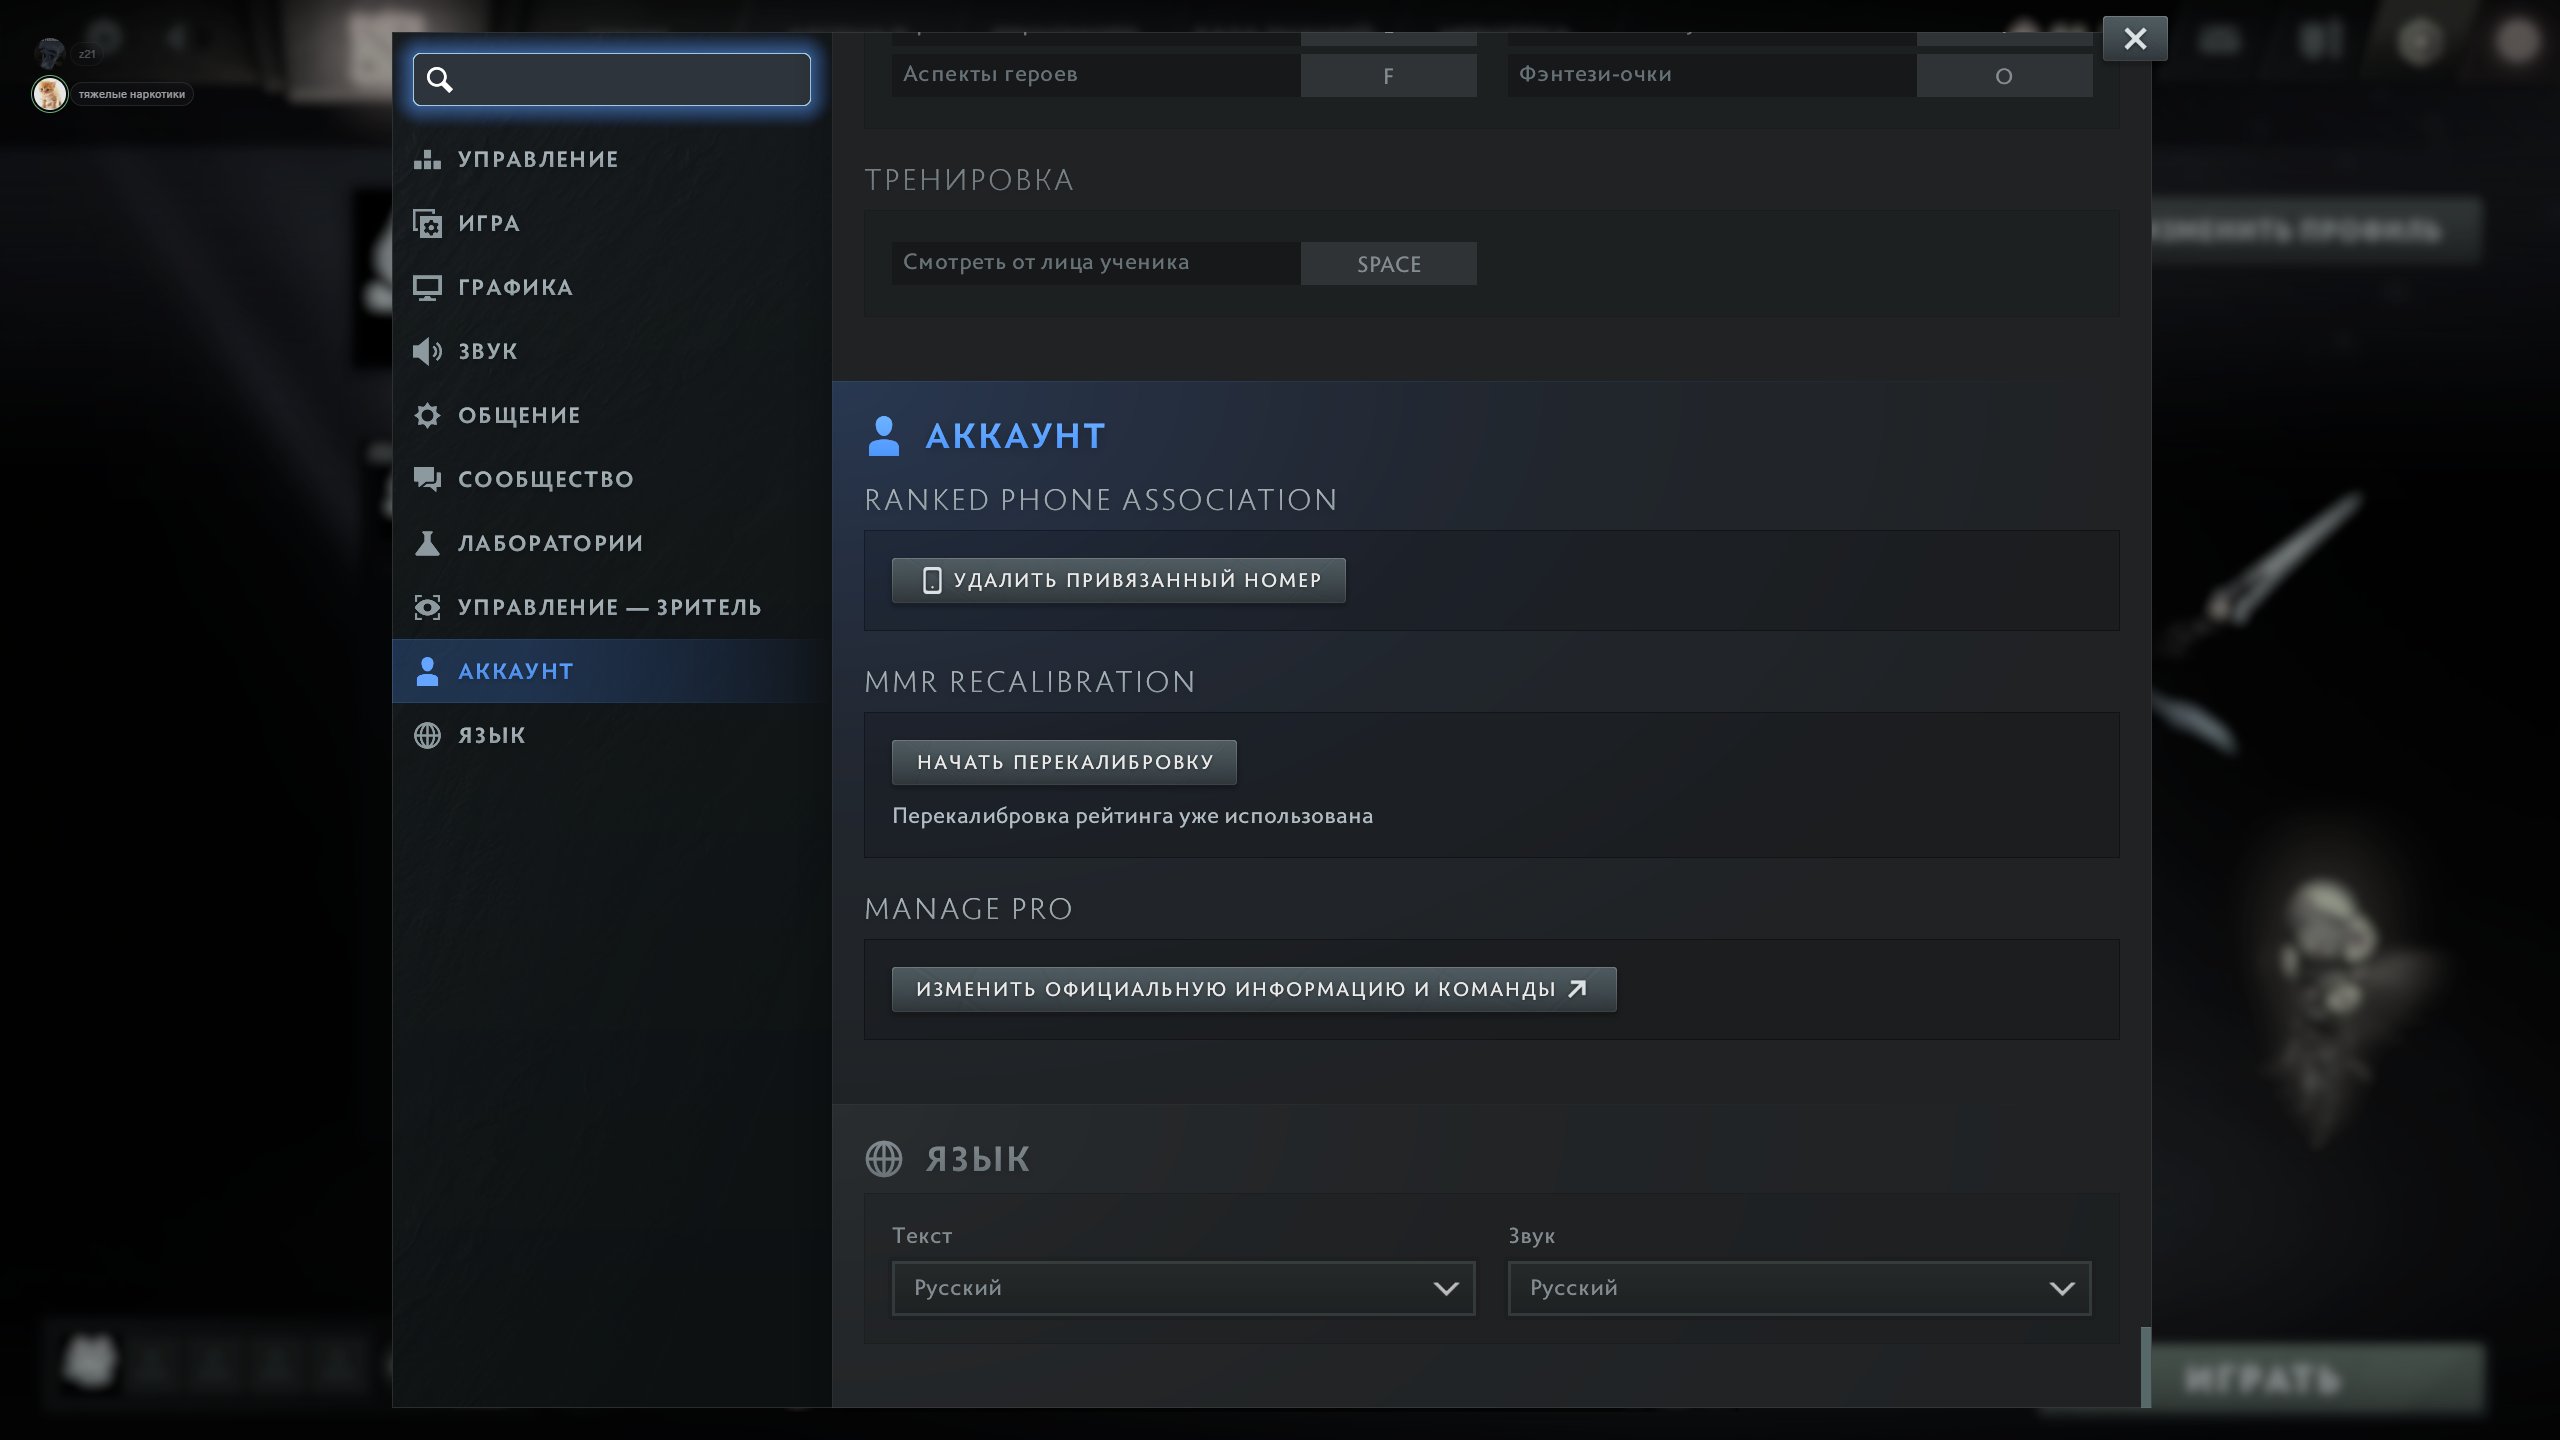Open Изменить официальную информацию и команды link

[x=1253, y=989]
